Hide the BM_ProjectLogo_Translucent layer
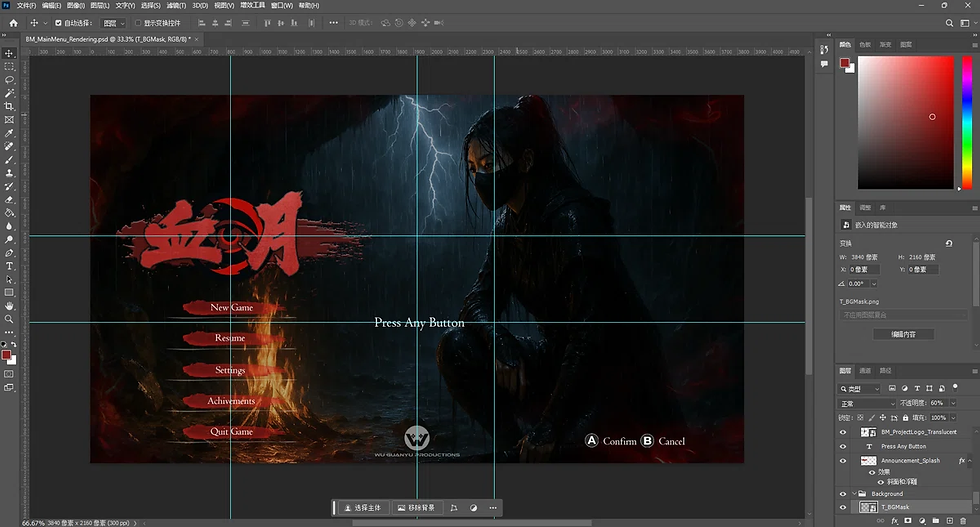Viewport: 980px width, 527px height. [842, 432]
